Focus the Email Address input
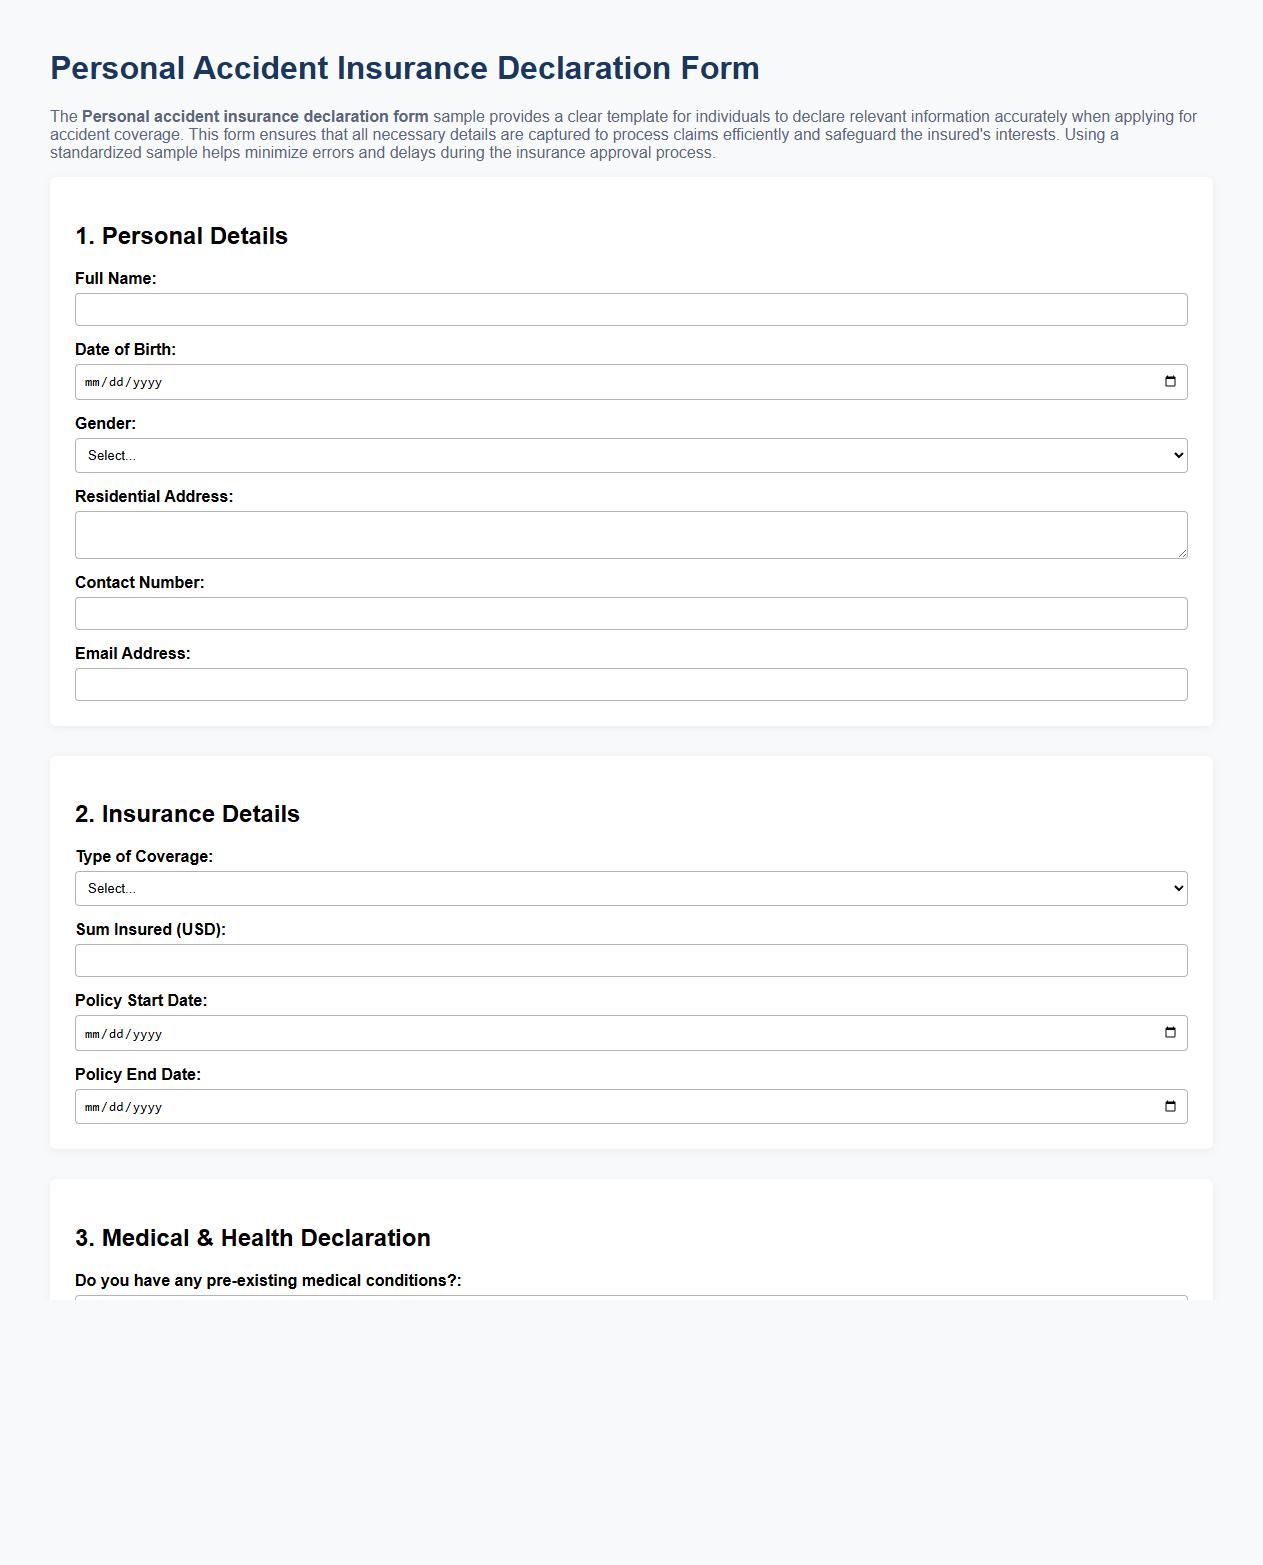 click(630, 684)
